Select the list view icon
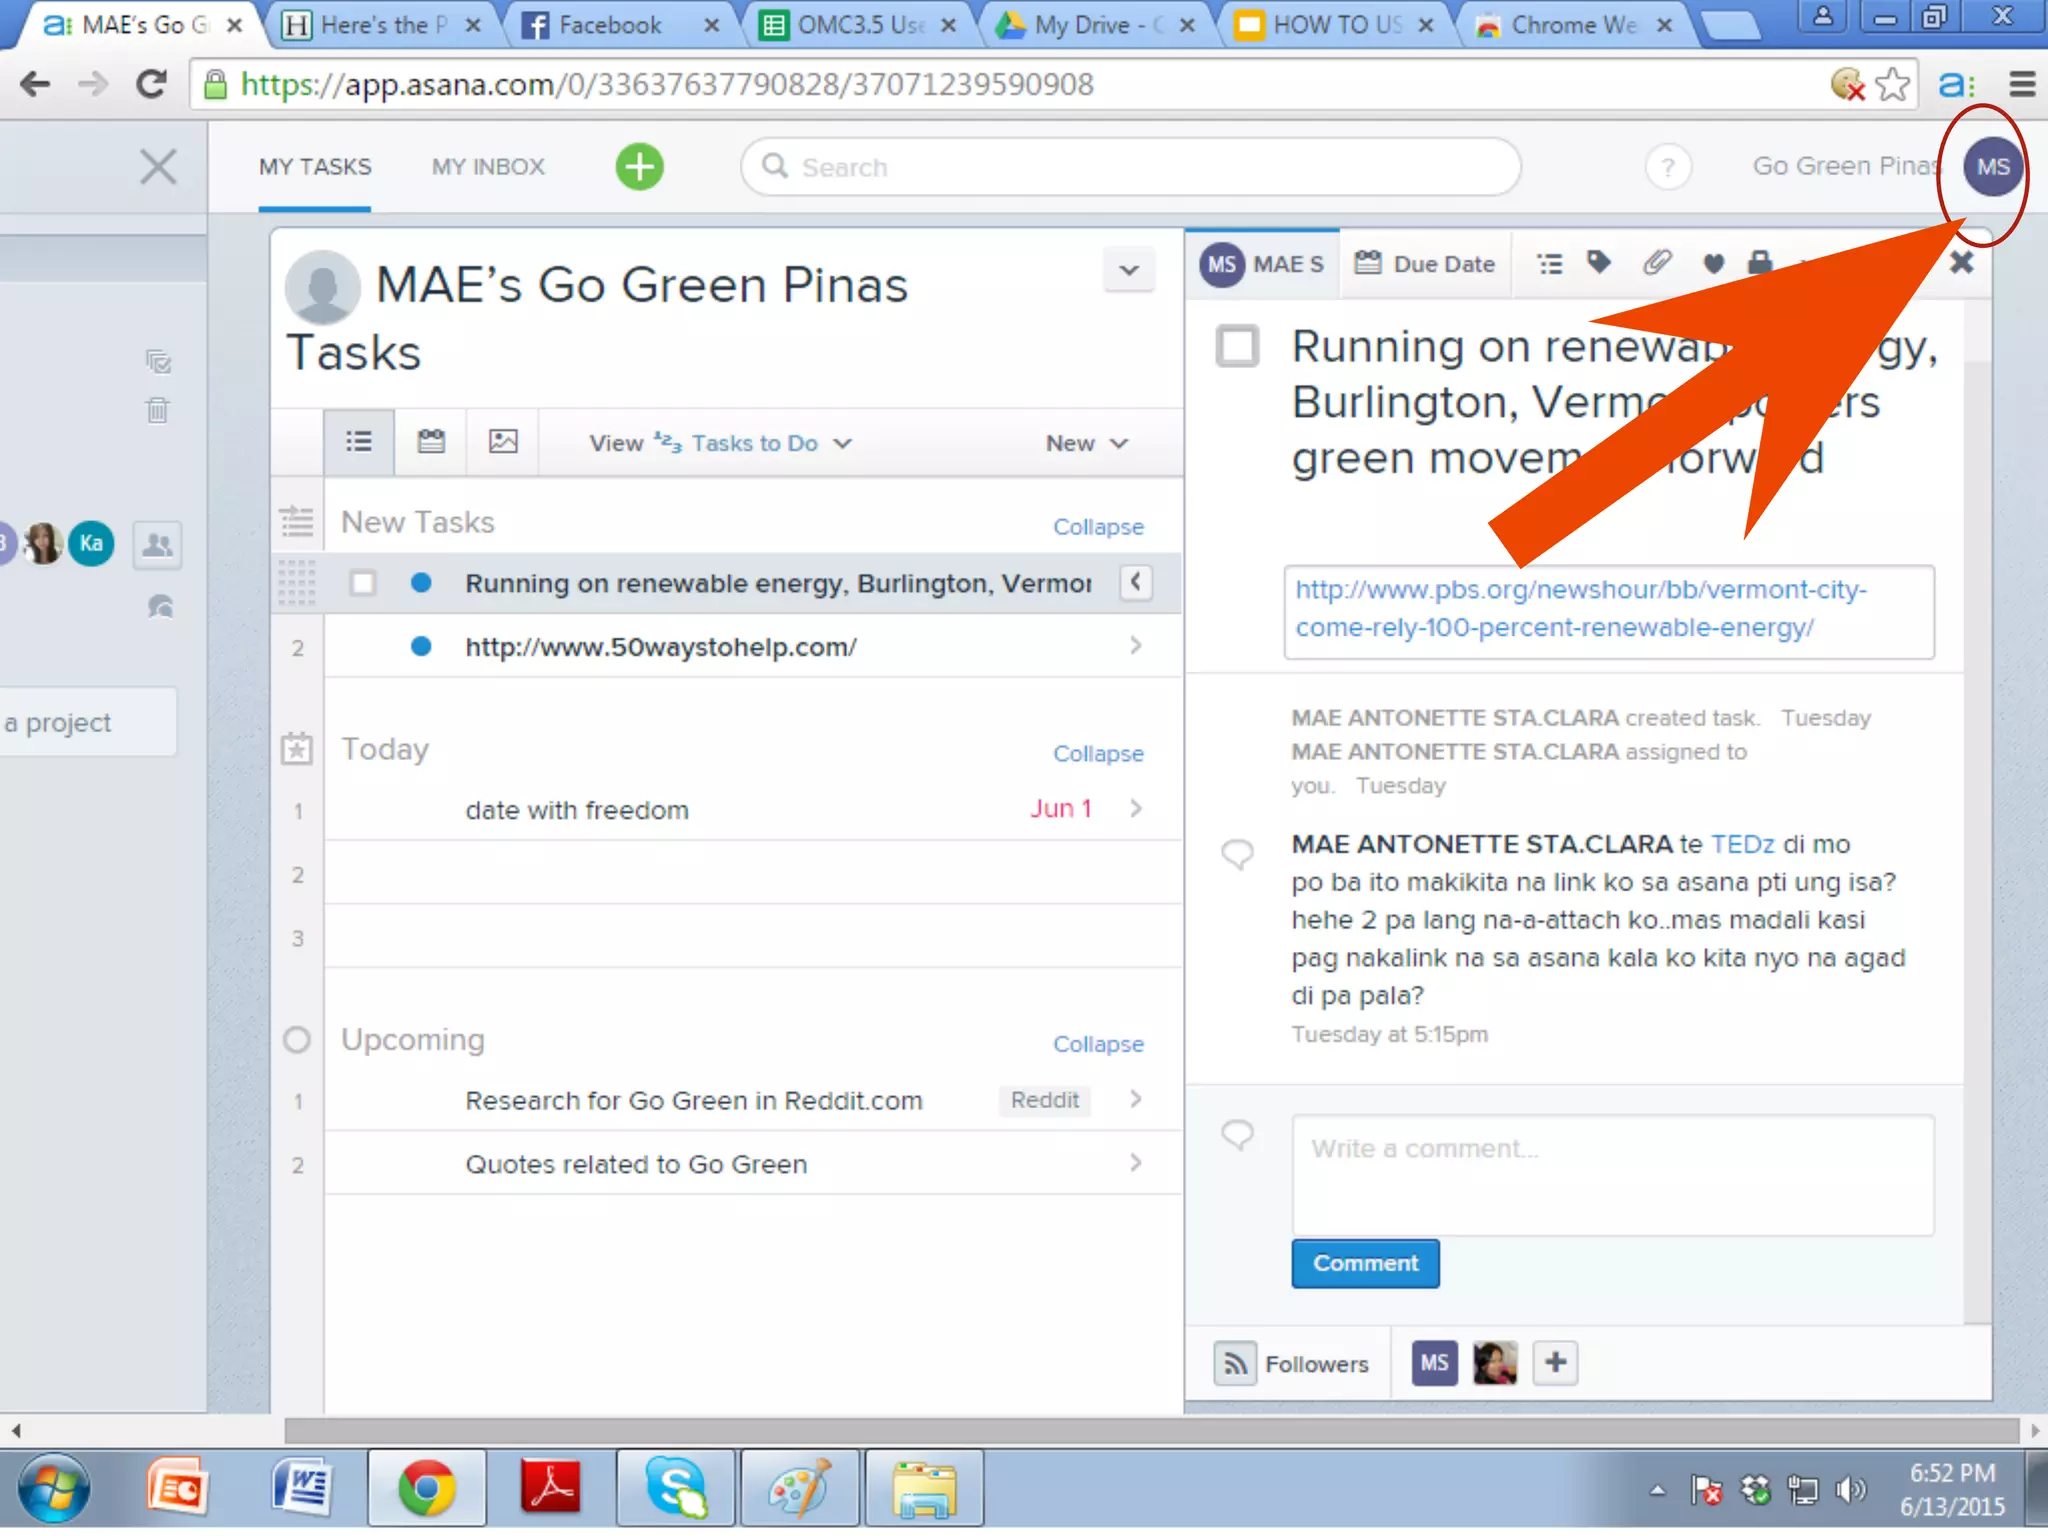Viewport: 2048px width, 1536px height. tap(359, 442)
